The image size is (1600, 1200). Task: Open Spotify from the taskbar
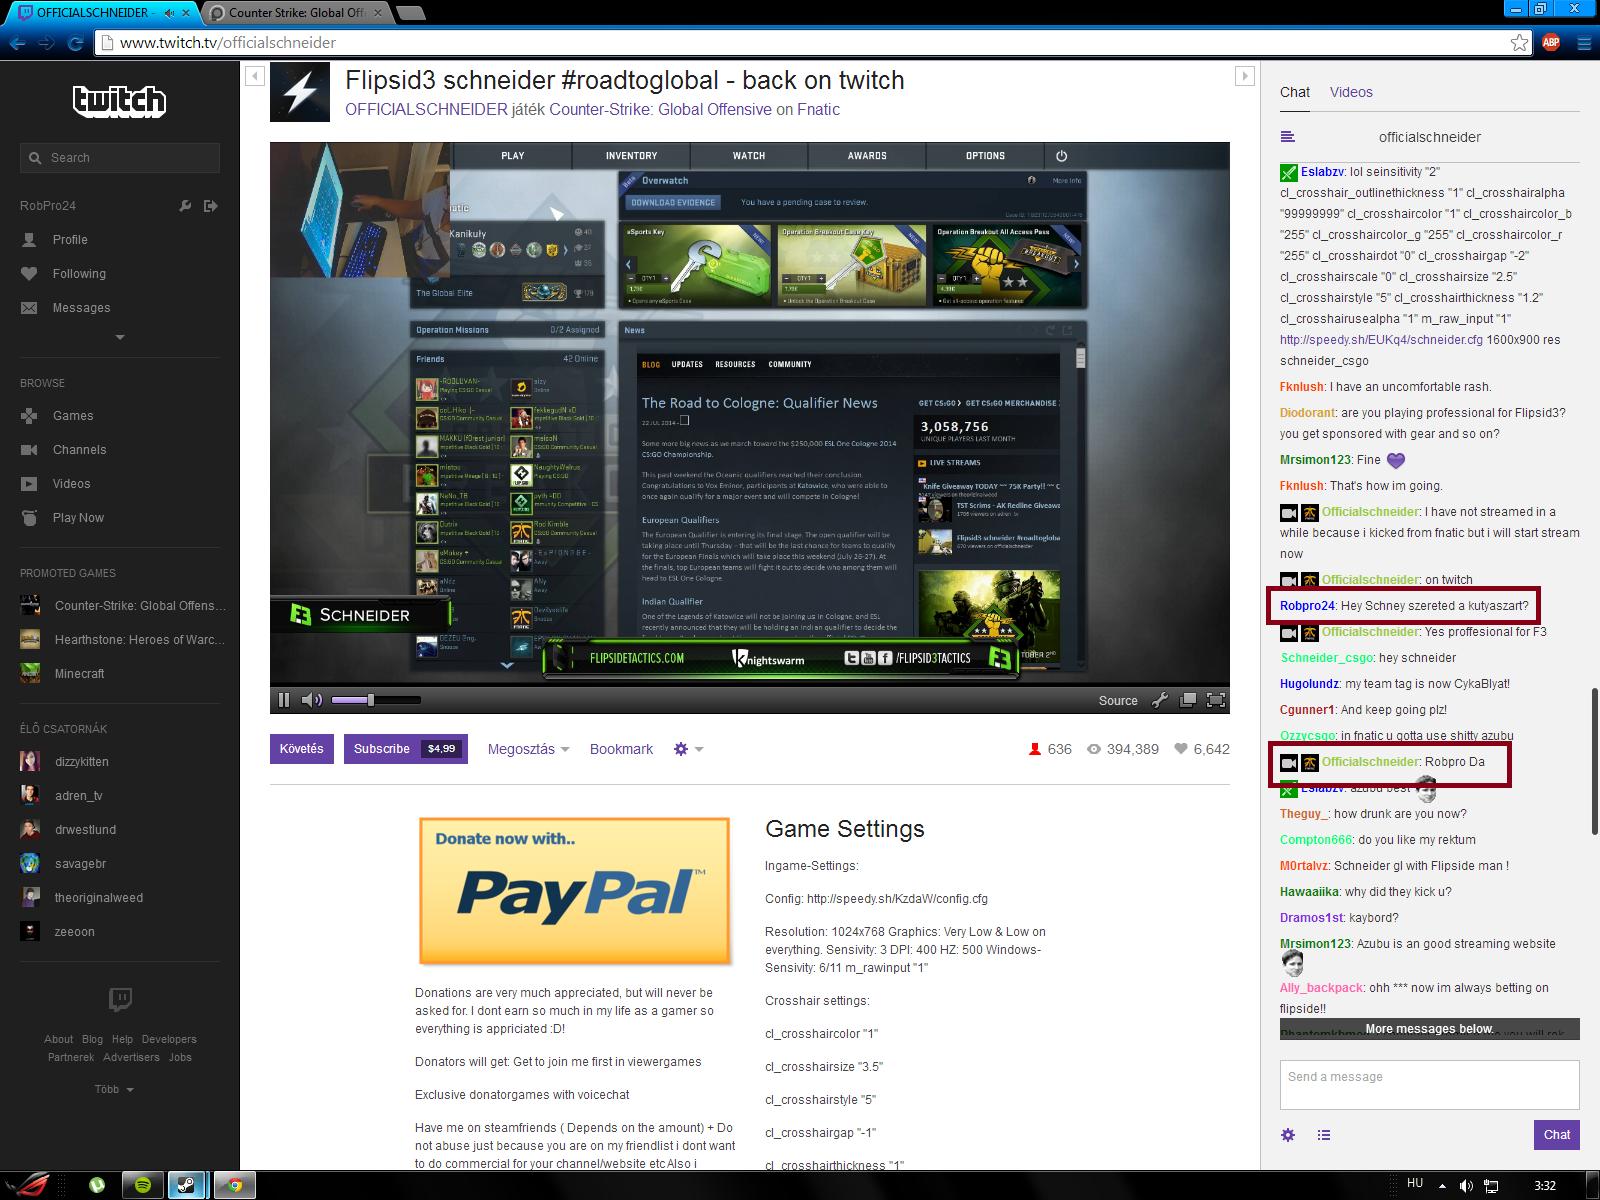(142, 1185)
